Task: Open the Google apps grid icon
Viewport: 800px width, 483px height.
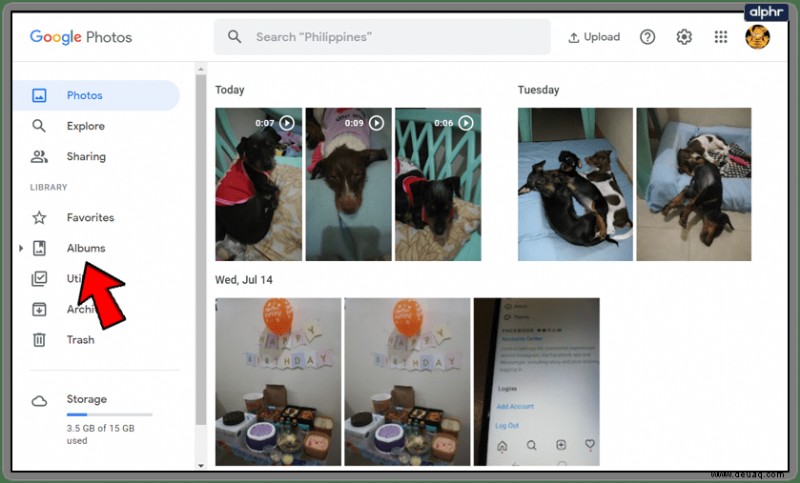Action: [721, 37]
